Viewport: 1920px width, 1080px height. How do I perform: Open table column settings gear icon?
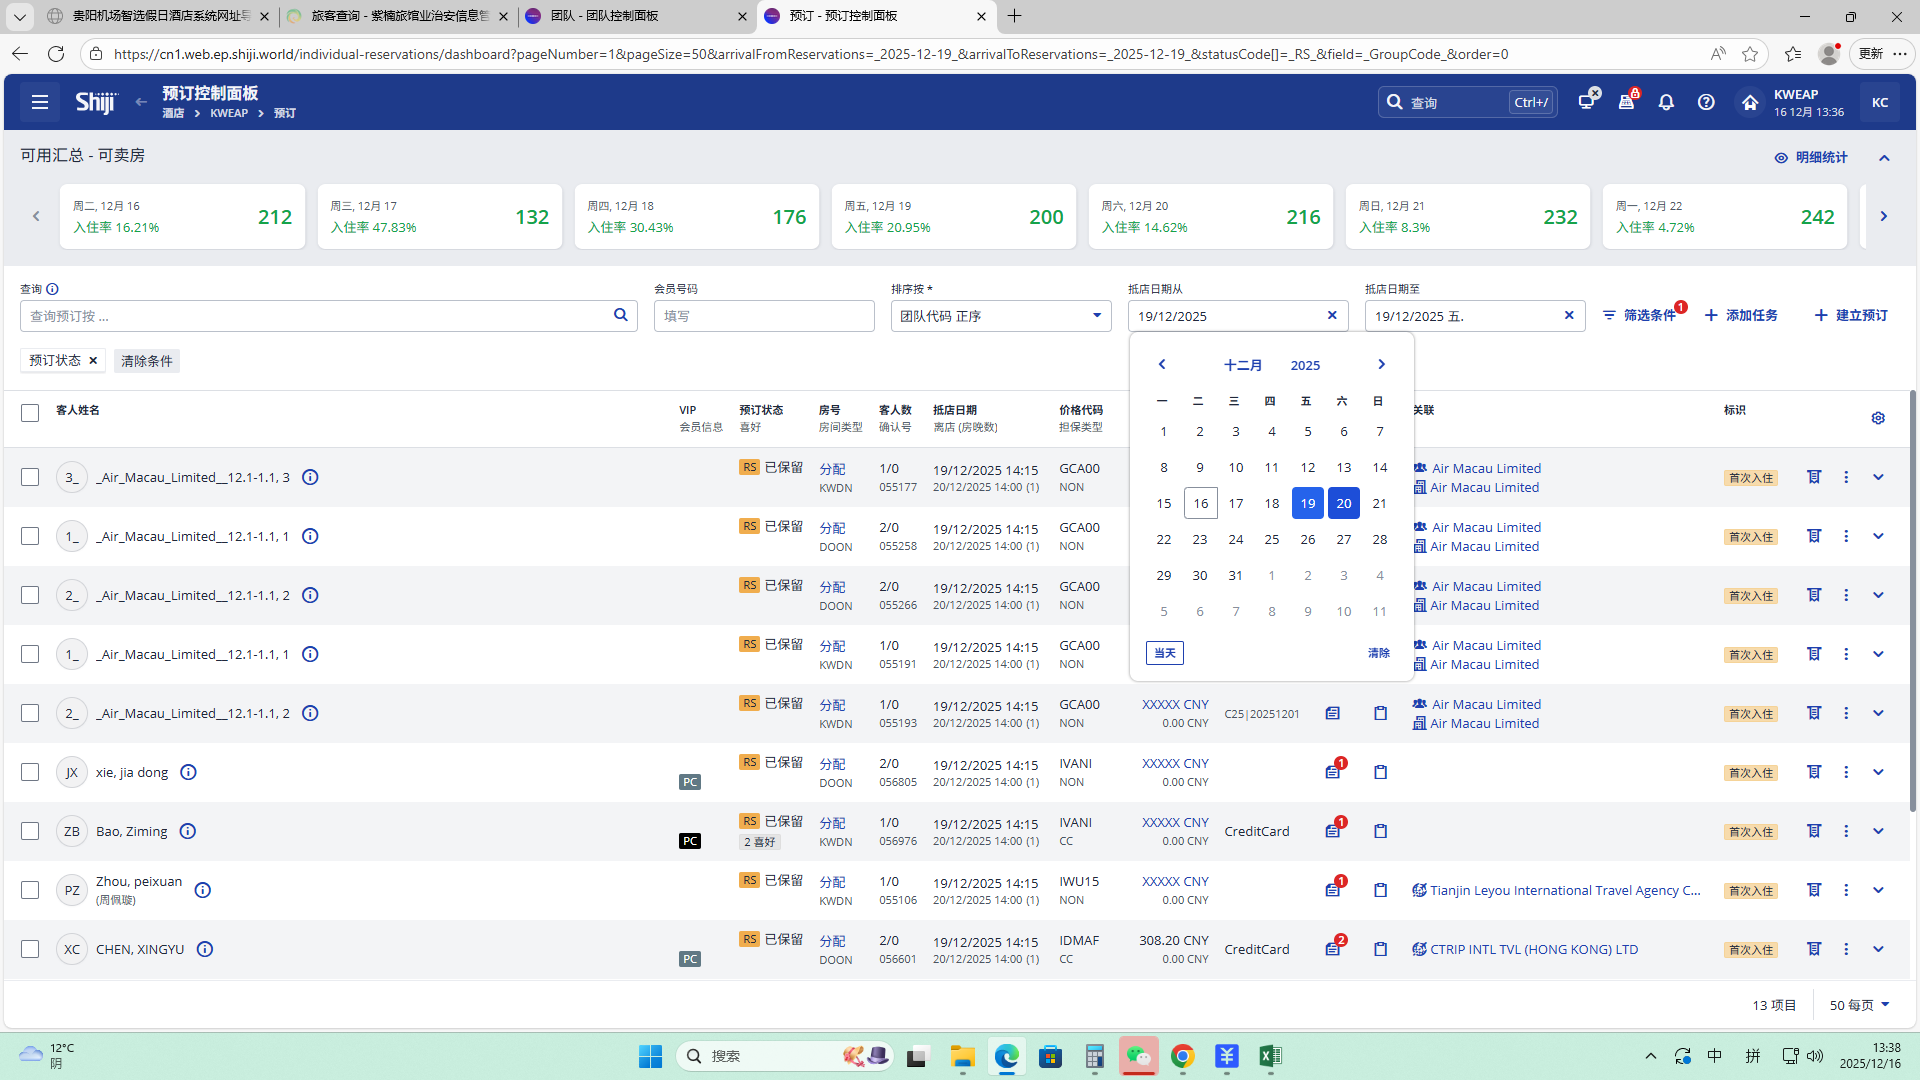(1878, 418)
